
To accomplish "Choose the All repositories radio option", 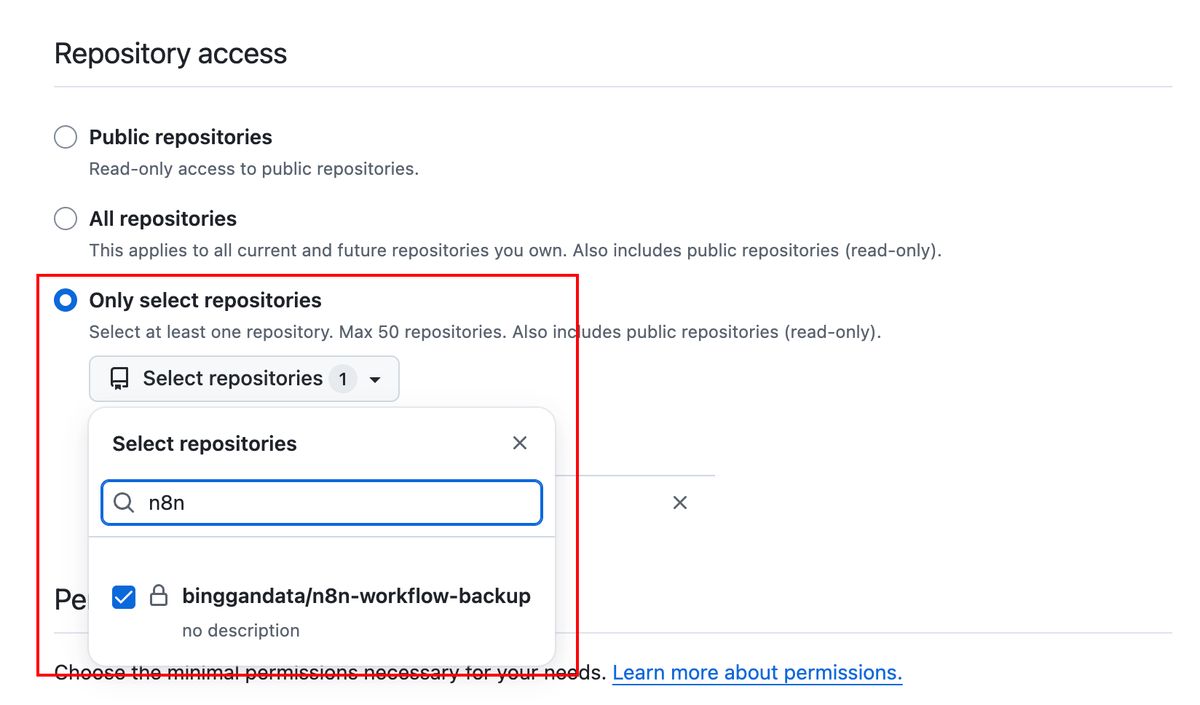I will [65, 219].
